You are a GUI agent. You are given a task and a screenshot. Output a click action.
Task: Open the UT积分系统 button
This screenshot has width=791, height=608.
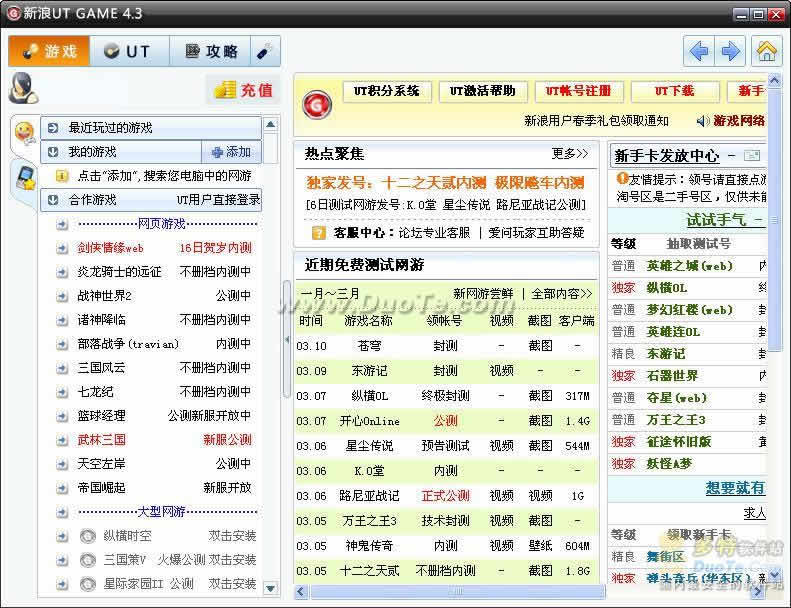tap(387, 91)
